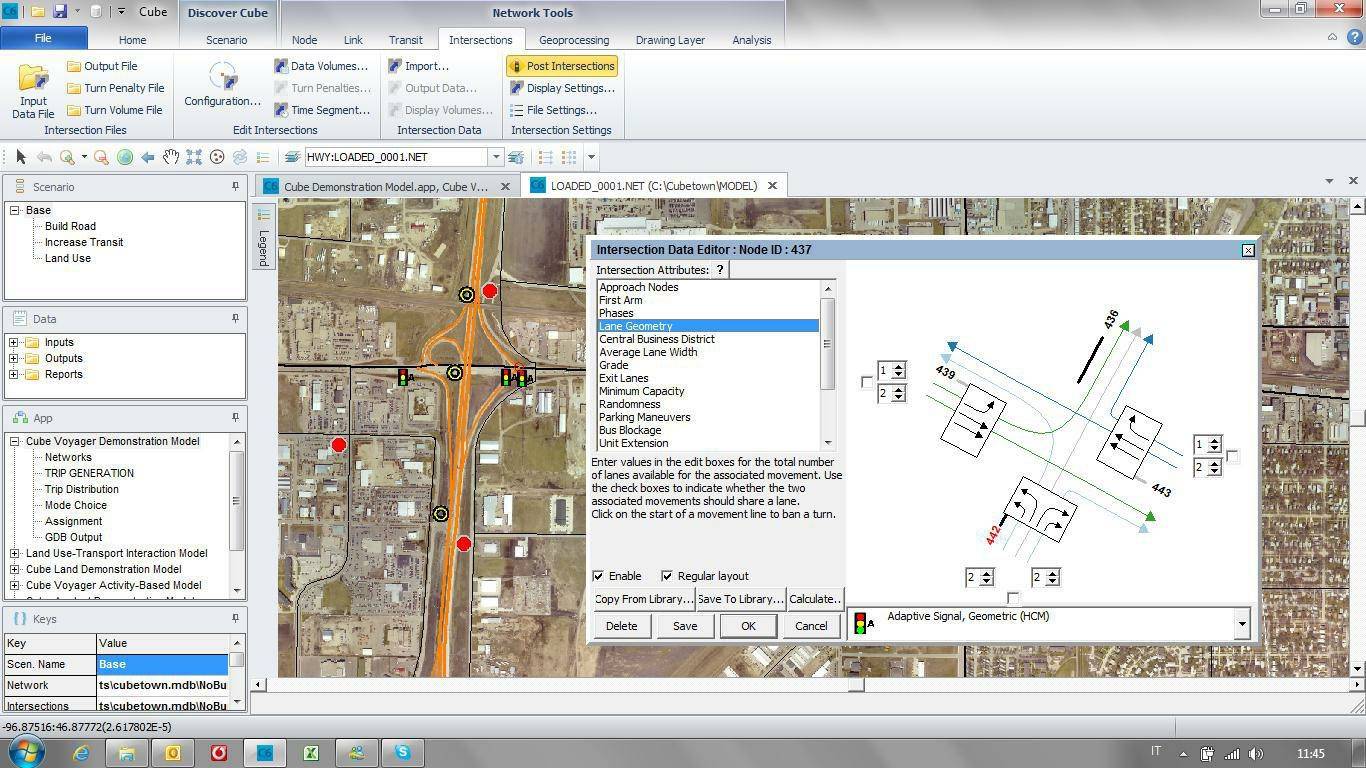Image resolution: width=1366 pixels, height=768 pixels.
Task: Click the Turn Volume File item
Action: pos(114,110)
